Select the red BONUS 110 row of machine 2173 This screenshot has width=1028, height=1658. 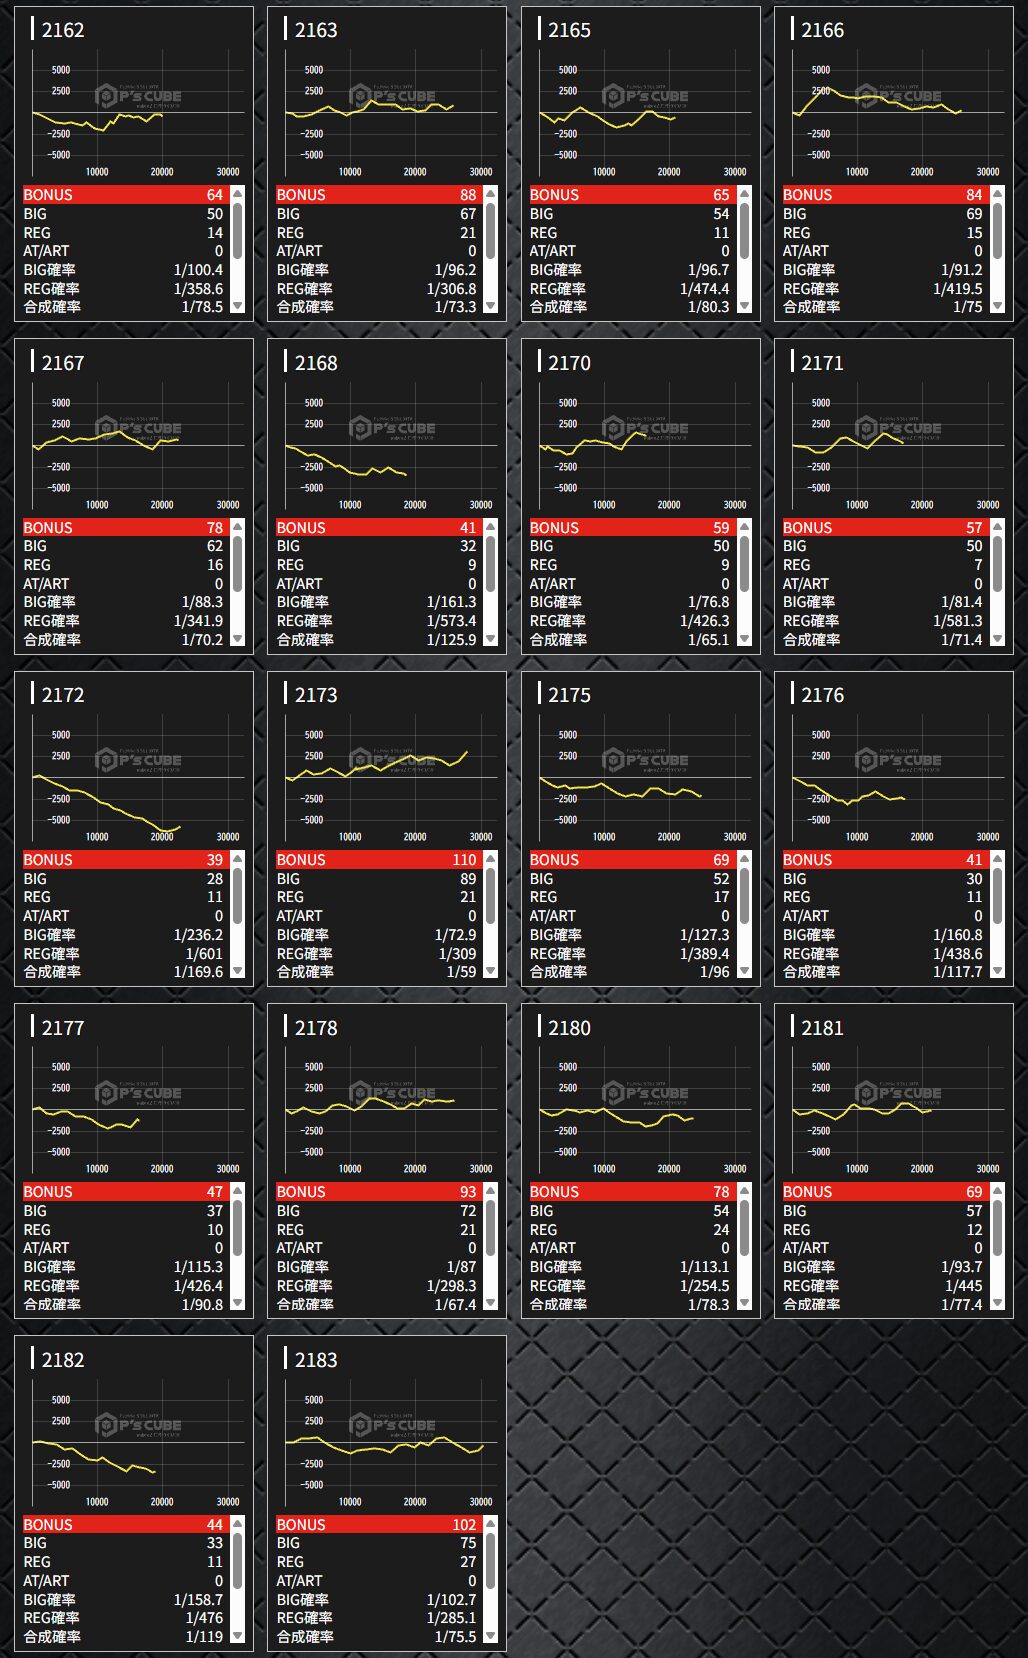point(378,859)
